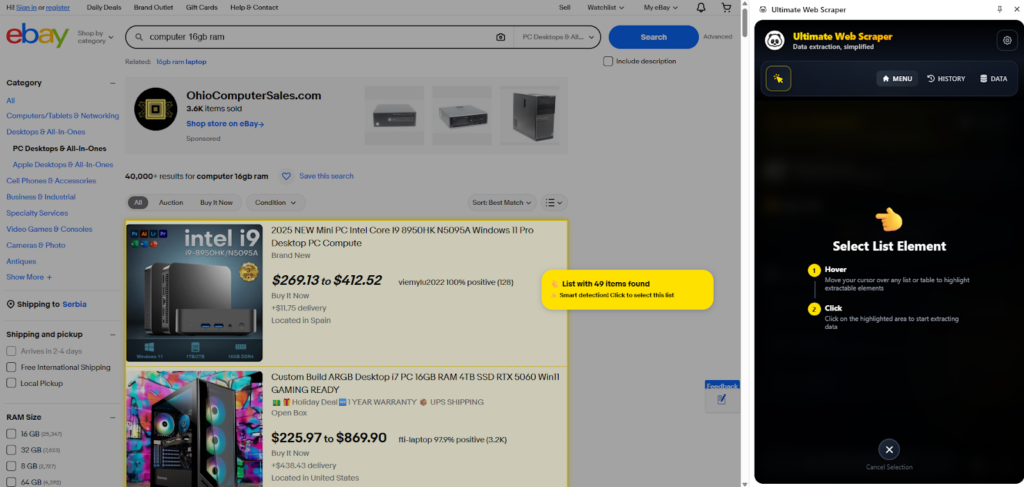Collapse the Category filter section

112,83
